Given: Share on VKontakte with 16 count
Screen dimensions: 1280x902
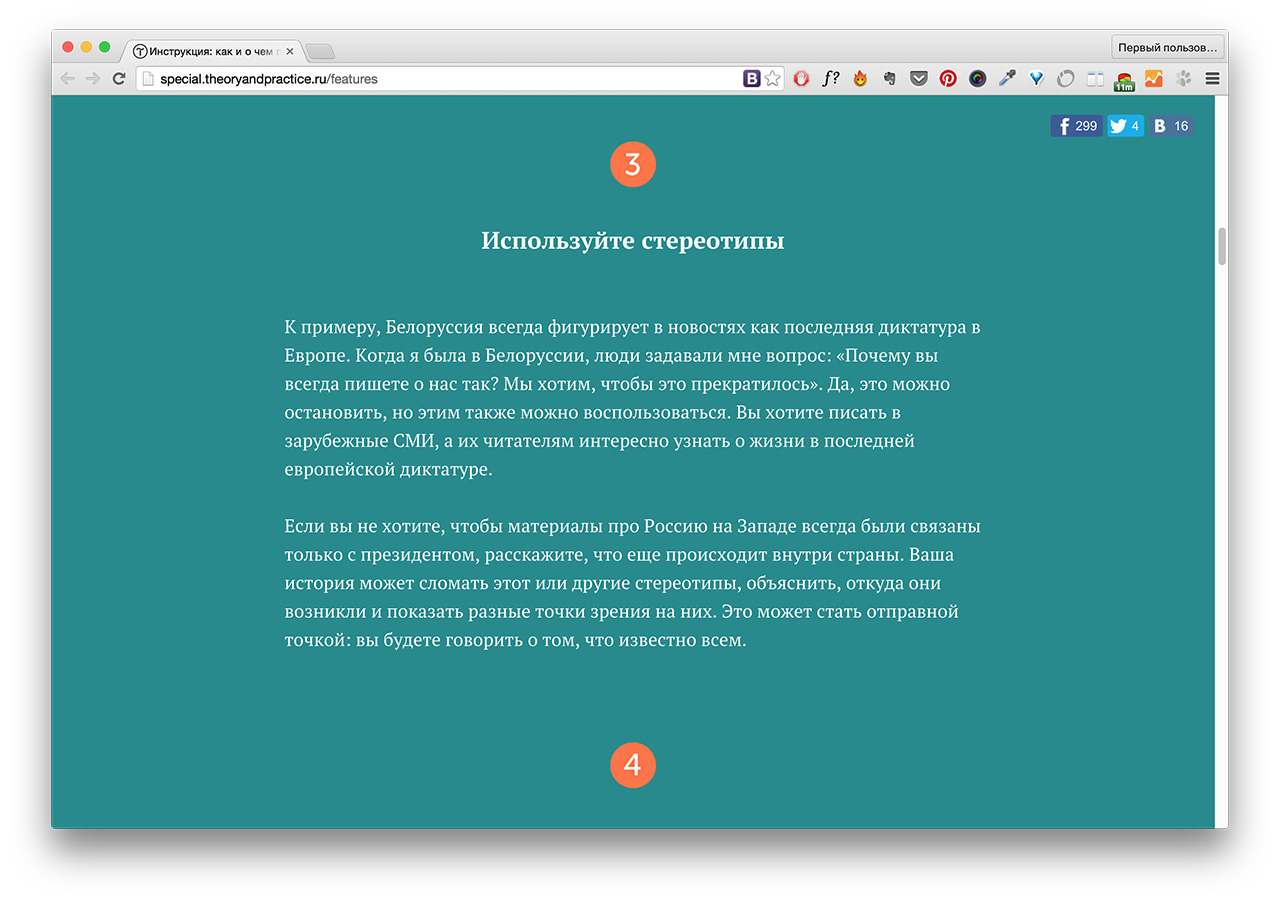Looking at the screenshot, I should [x=1171, y=126].
